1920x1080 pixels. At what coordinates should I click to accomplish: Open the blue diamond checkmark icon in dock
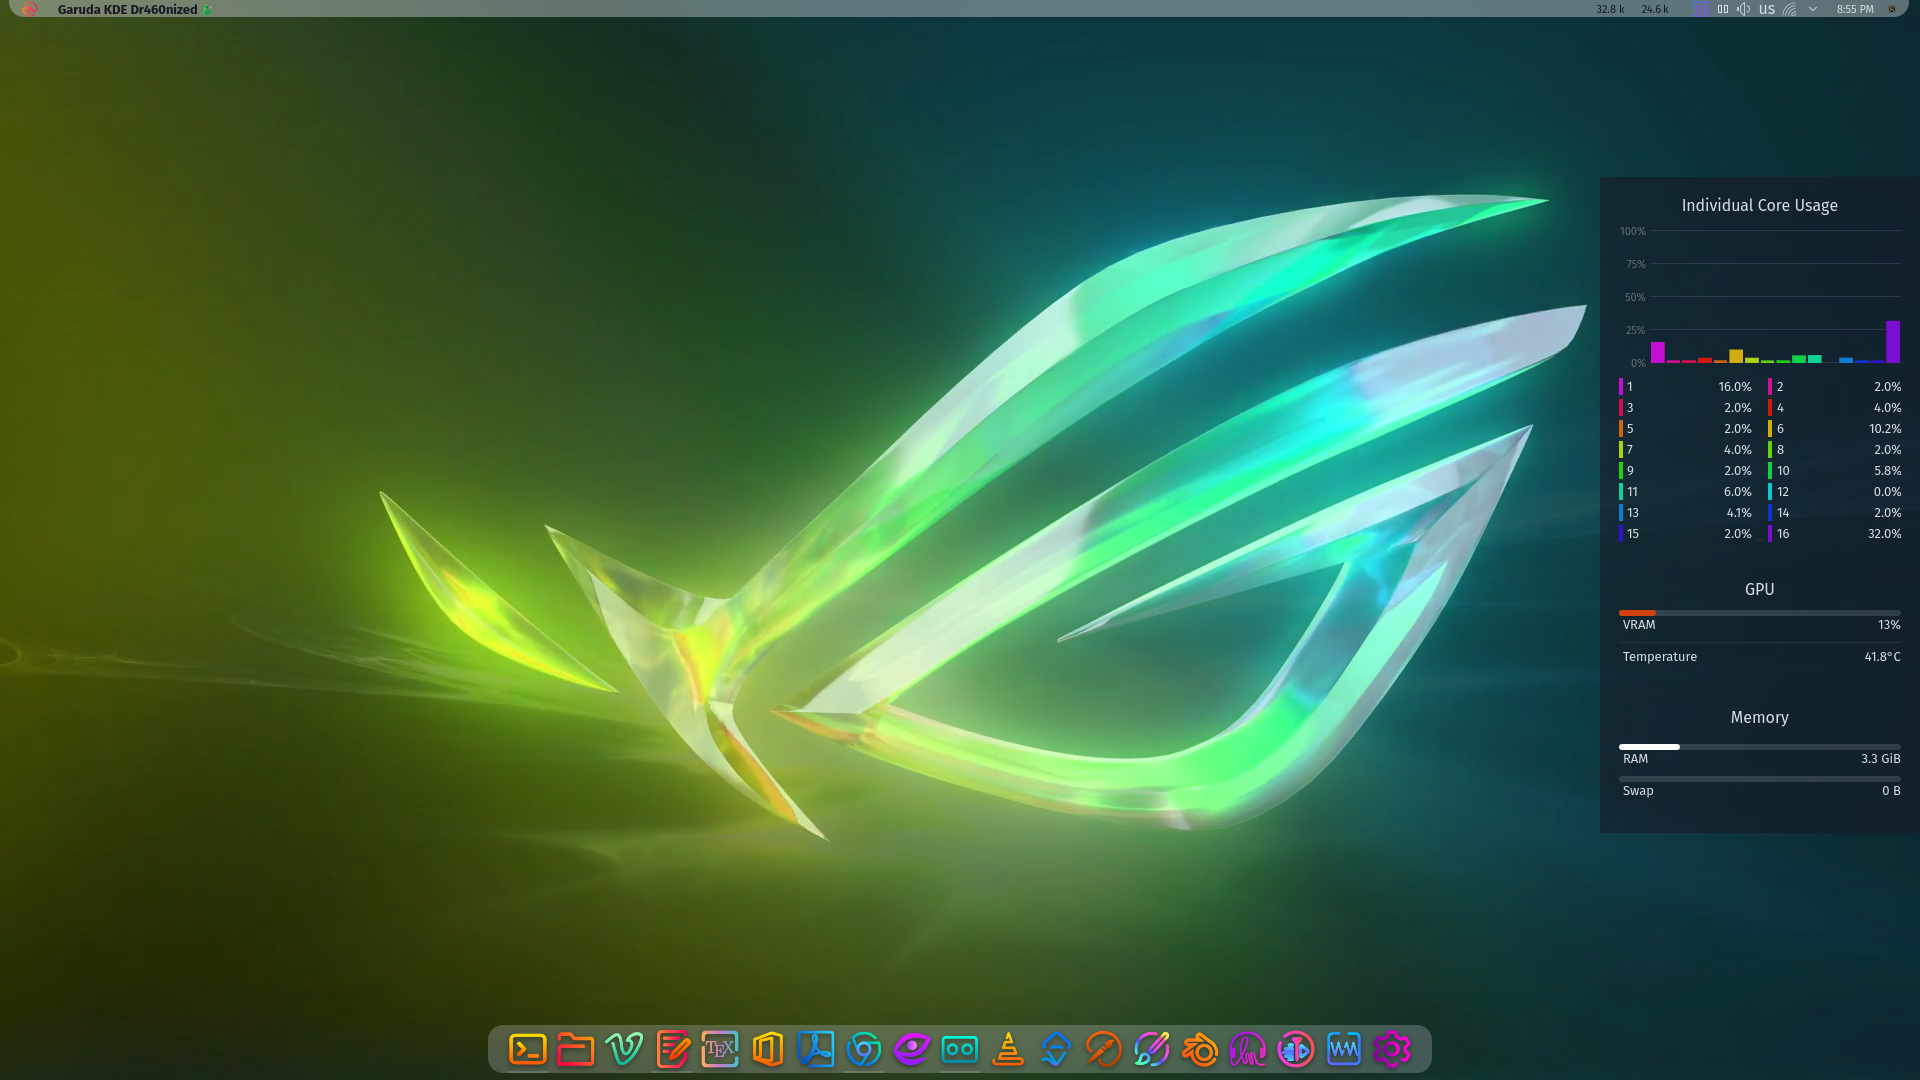pos(1056,1049)
